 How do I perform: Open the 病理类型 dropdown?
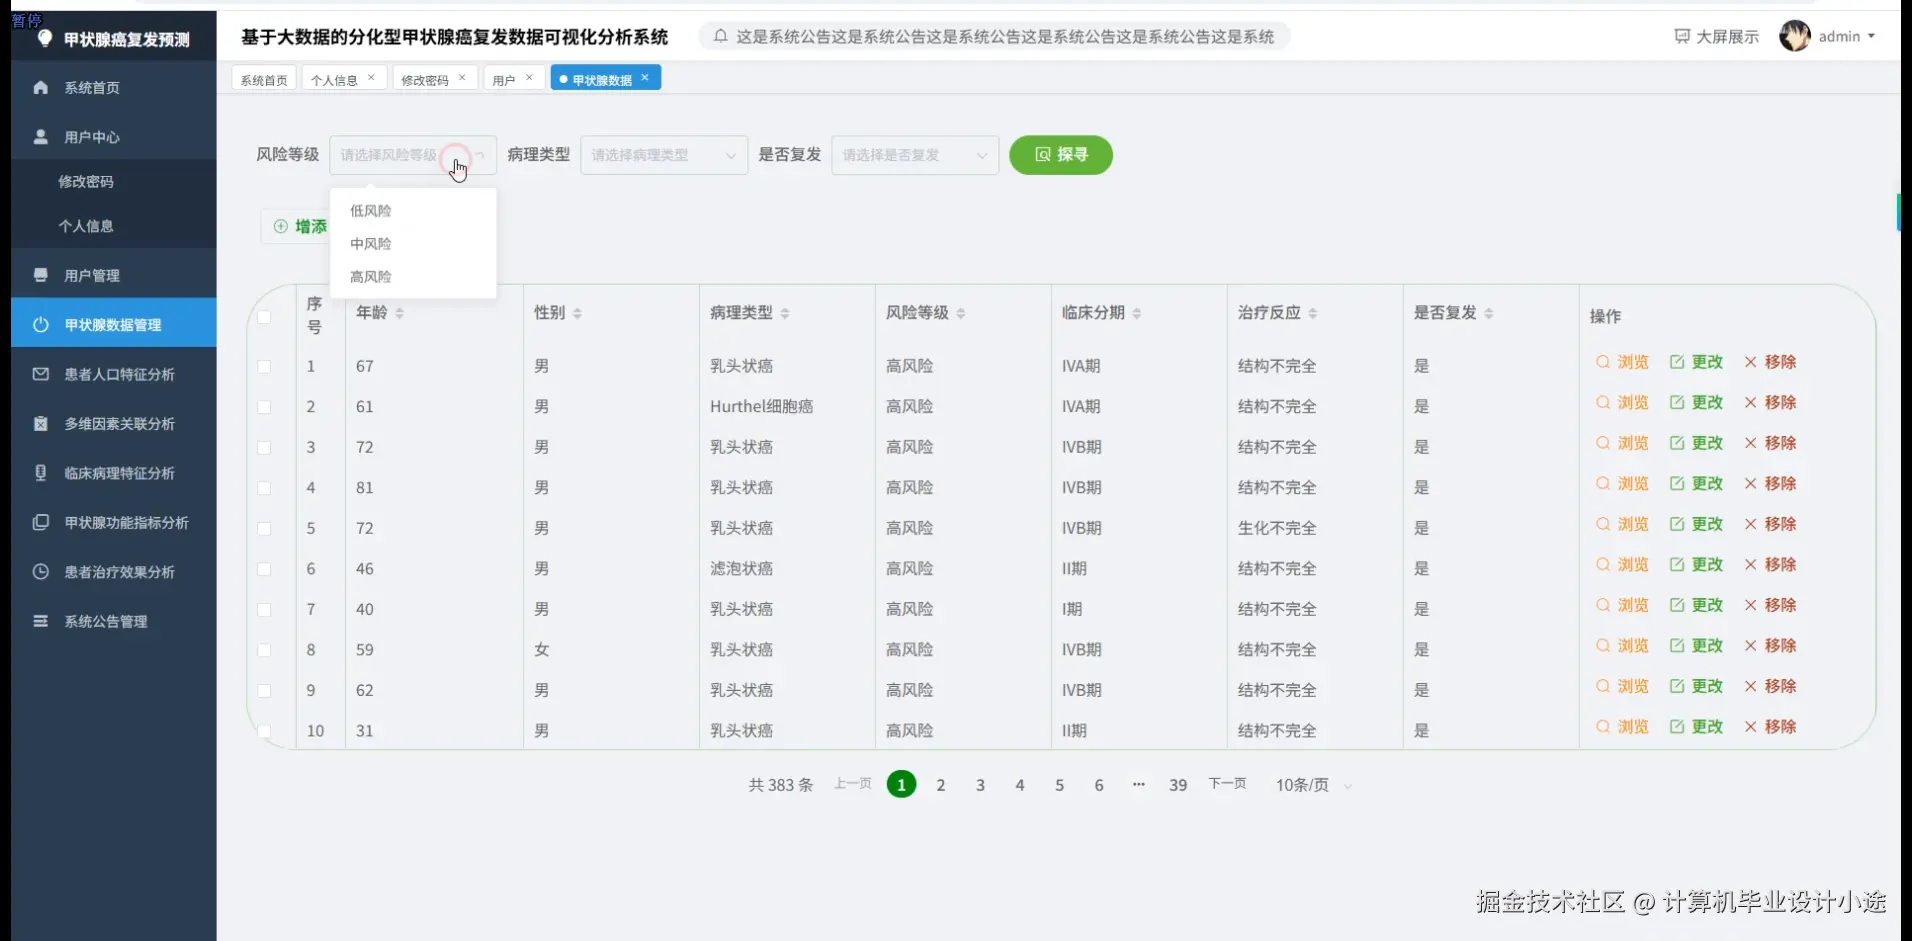pyautogui.click(x=663, y=155)
